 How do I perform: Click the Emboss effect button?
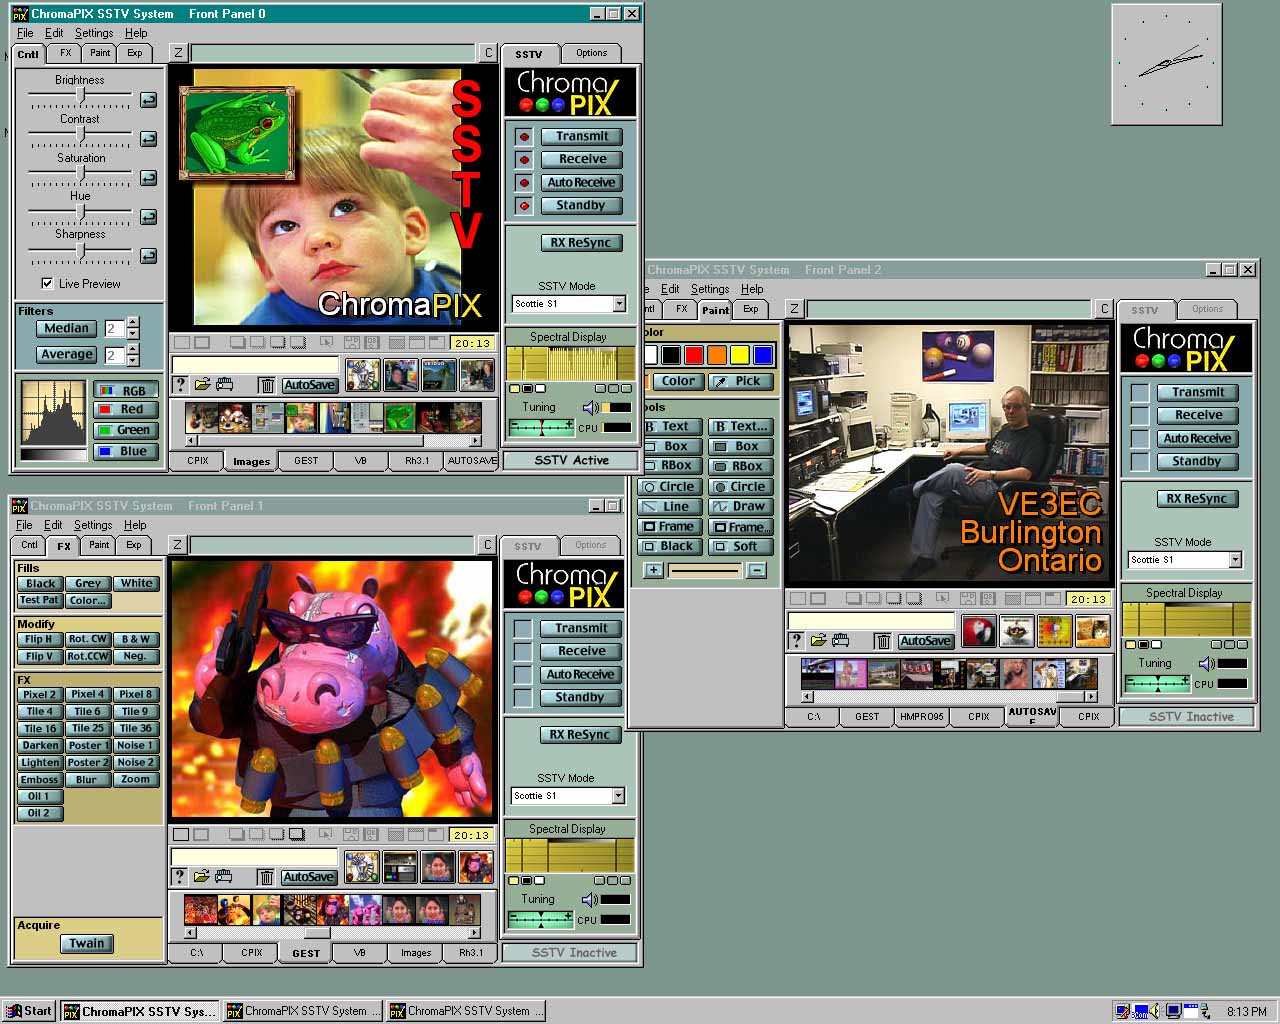point(40,780)
